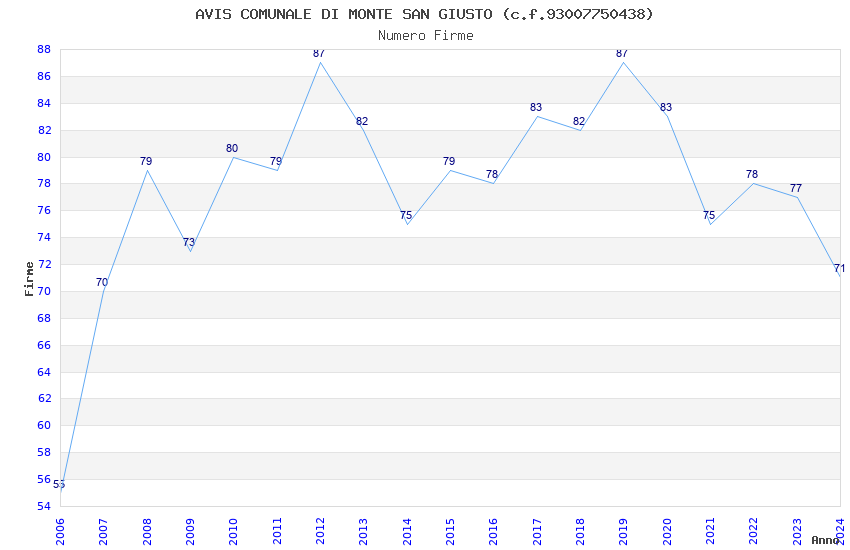The image size is (850, 550).
Task: Select the 2023 year label
Action: point(797,532)
